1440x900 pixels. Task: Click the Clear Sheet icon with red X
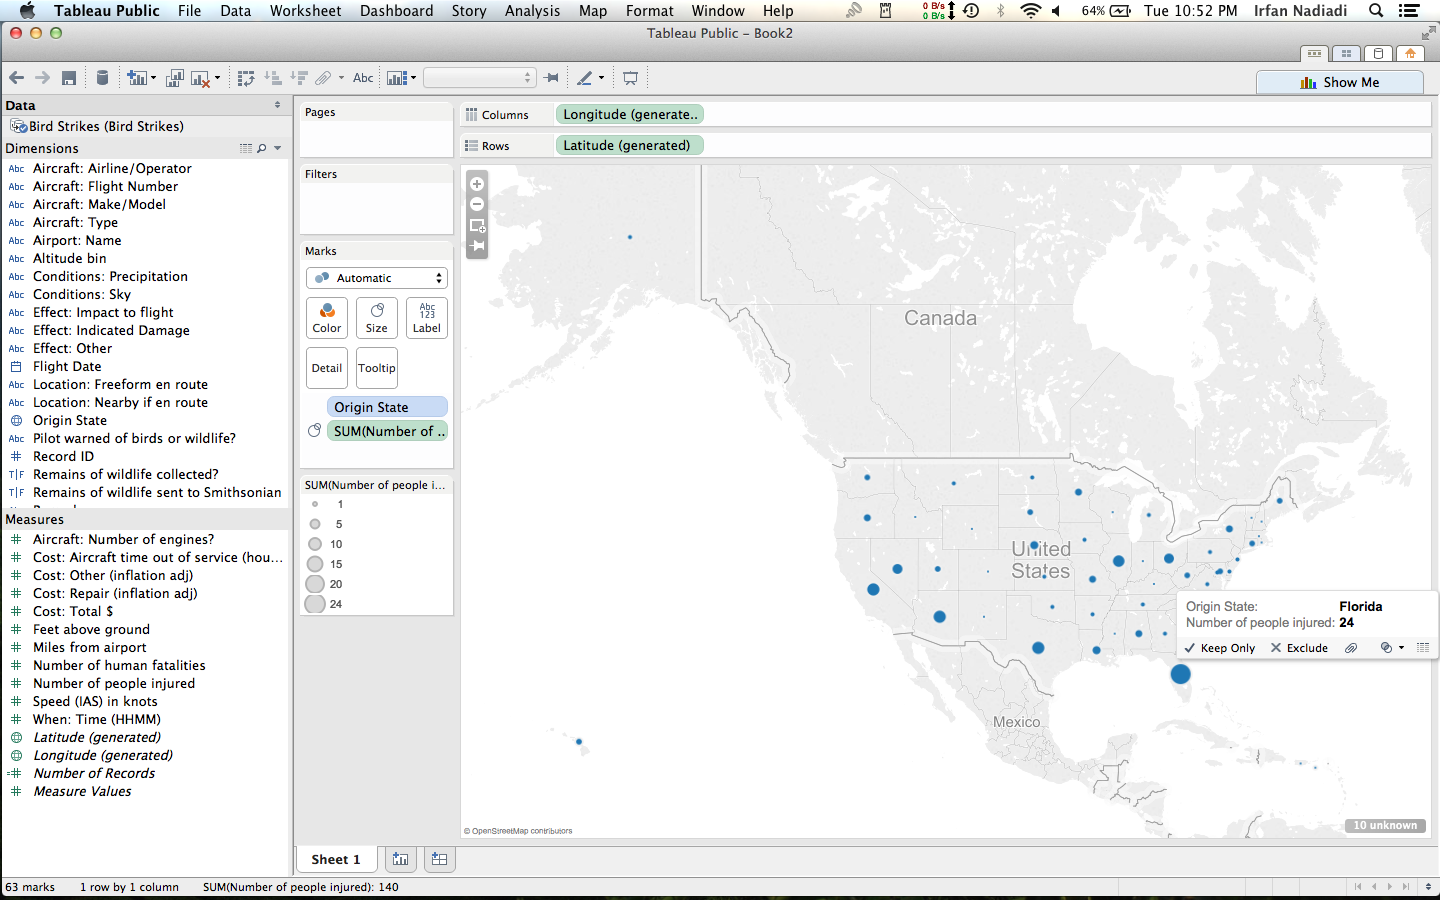click(x=201, y=78)
